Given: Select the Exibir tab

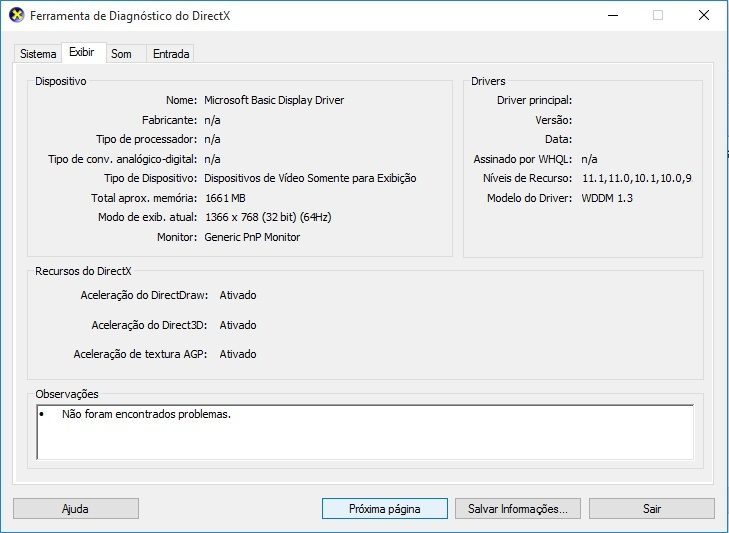Looking at the screenshot, I should 82,52.
